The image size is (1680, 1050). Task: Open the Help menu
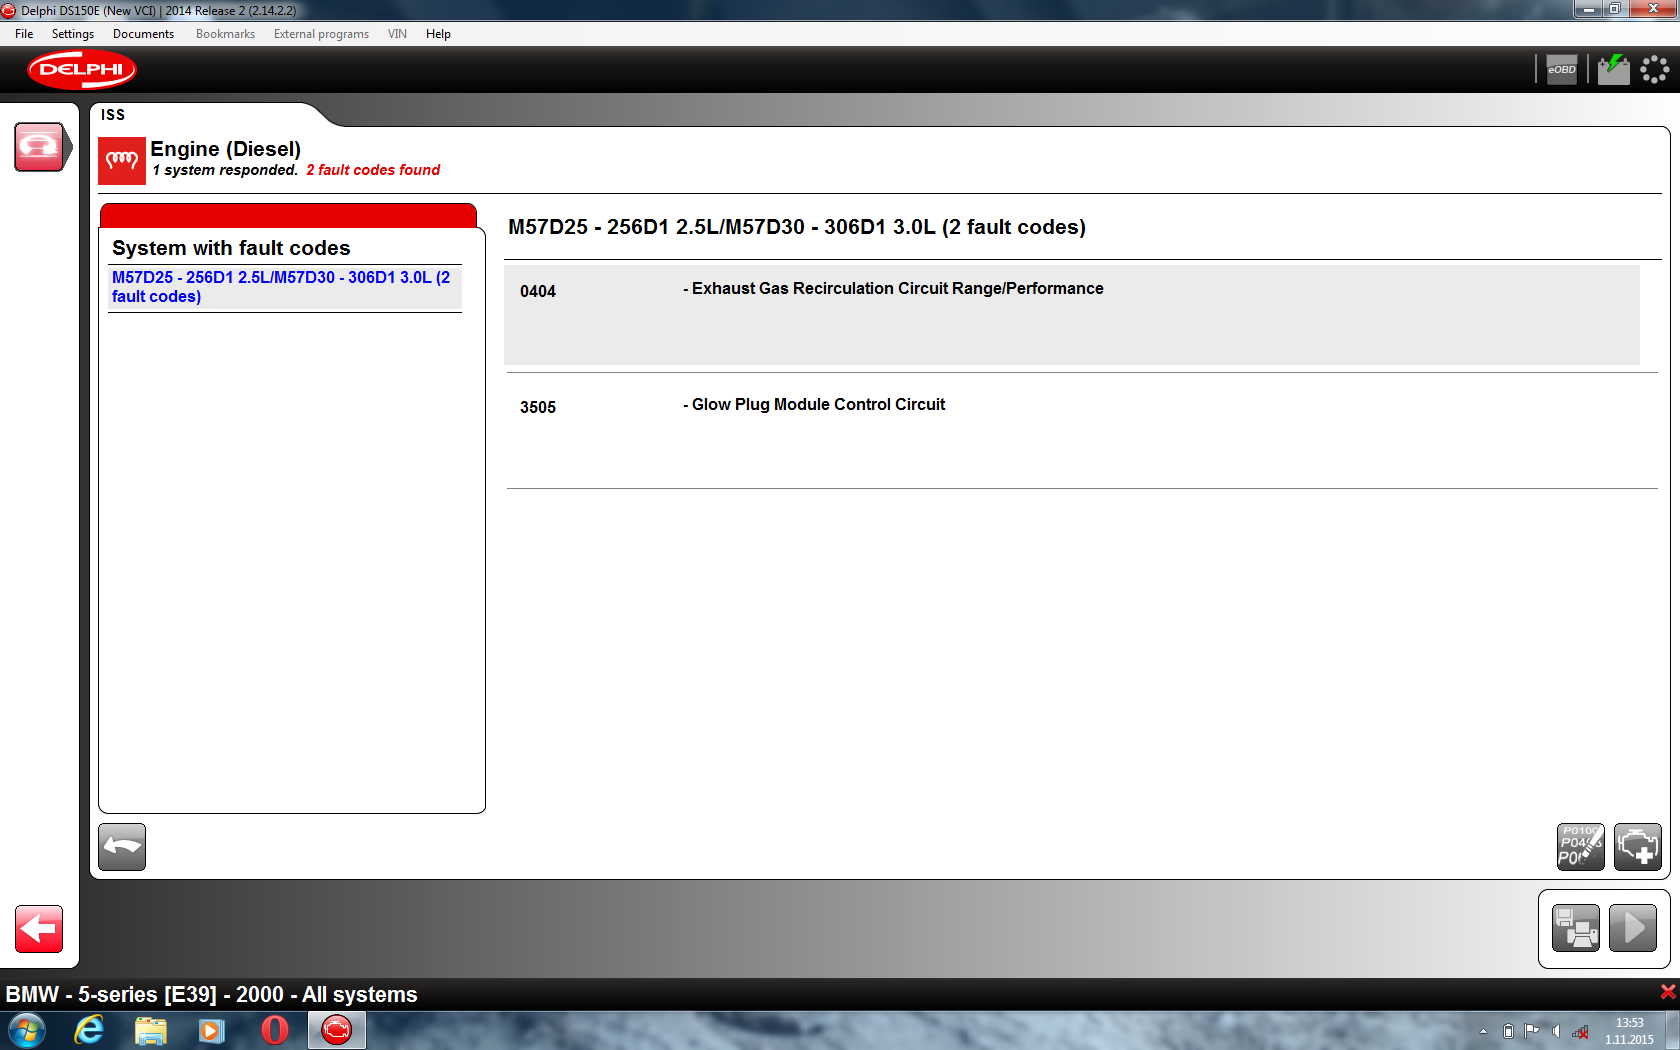pos(438,34)
